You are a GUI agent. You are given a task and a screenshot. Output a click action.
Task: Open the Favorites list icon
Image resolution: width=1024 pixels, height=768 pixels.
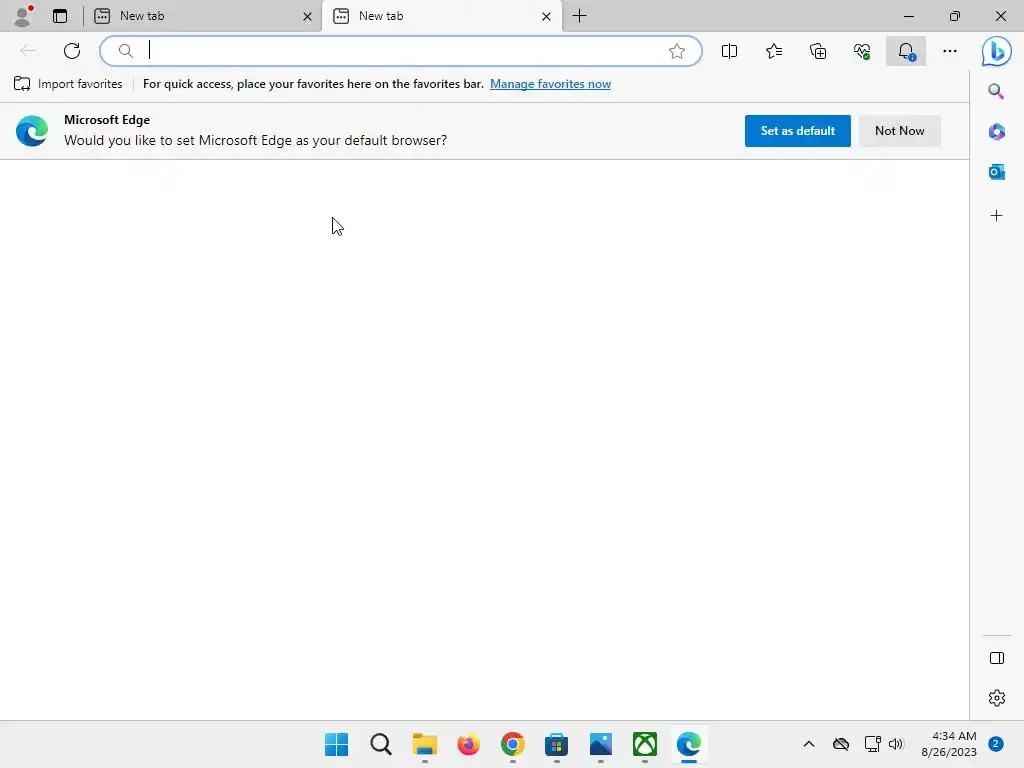(x=774, y=51)
